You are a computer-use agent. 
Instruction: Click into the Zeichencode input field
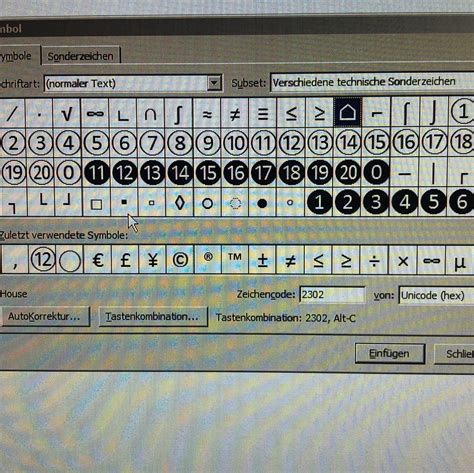332,295
